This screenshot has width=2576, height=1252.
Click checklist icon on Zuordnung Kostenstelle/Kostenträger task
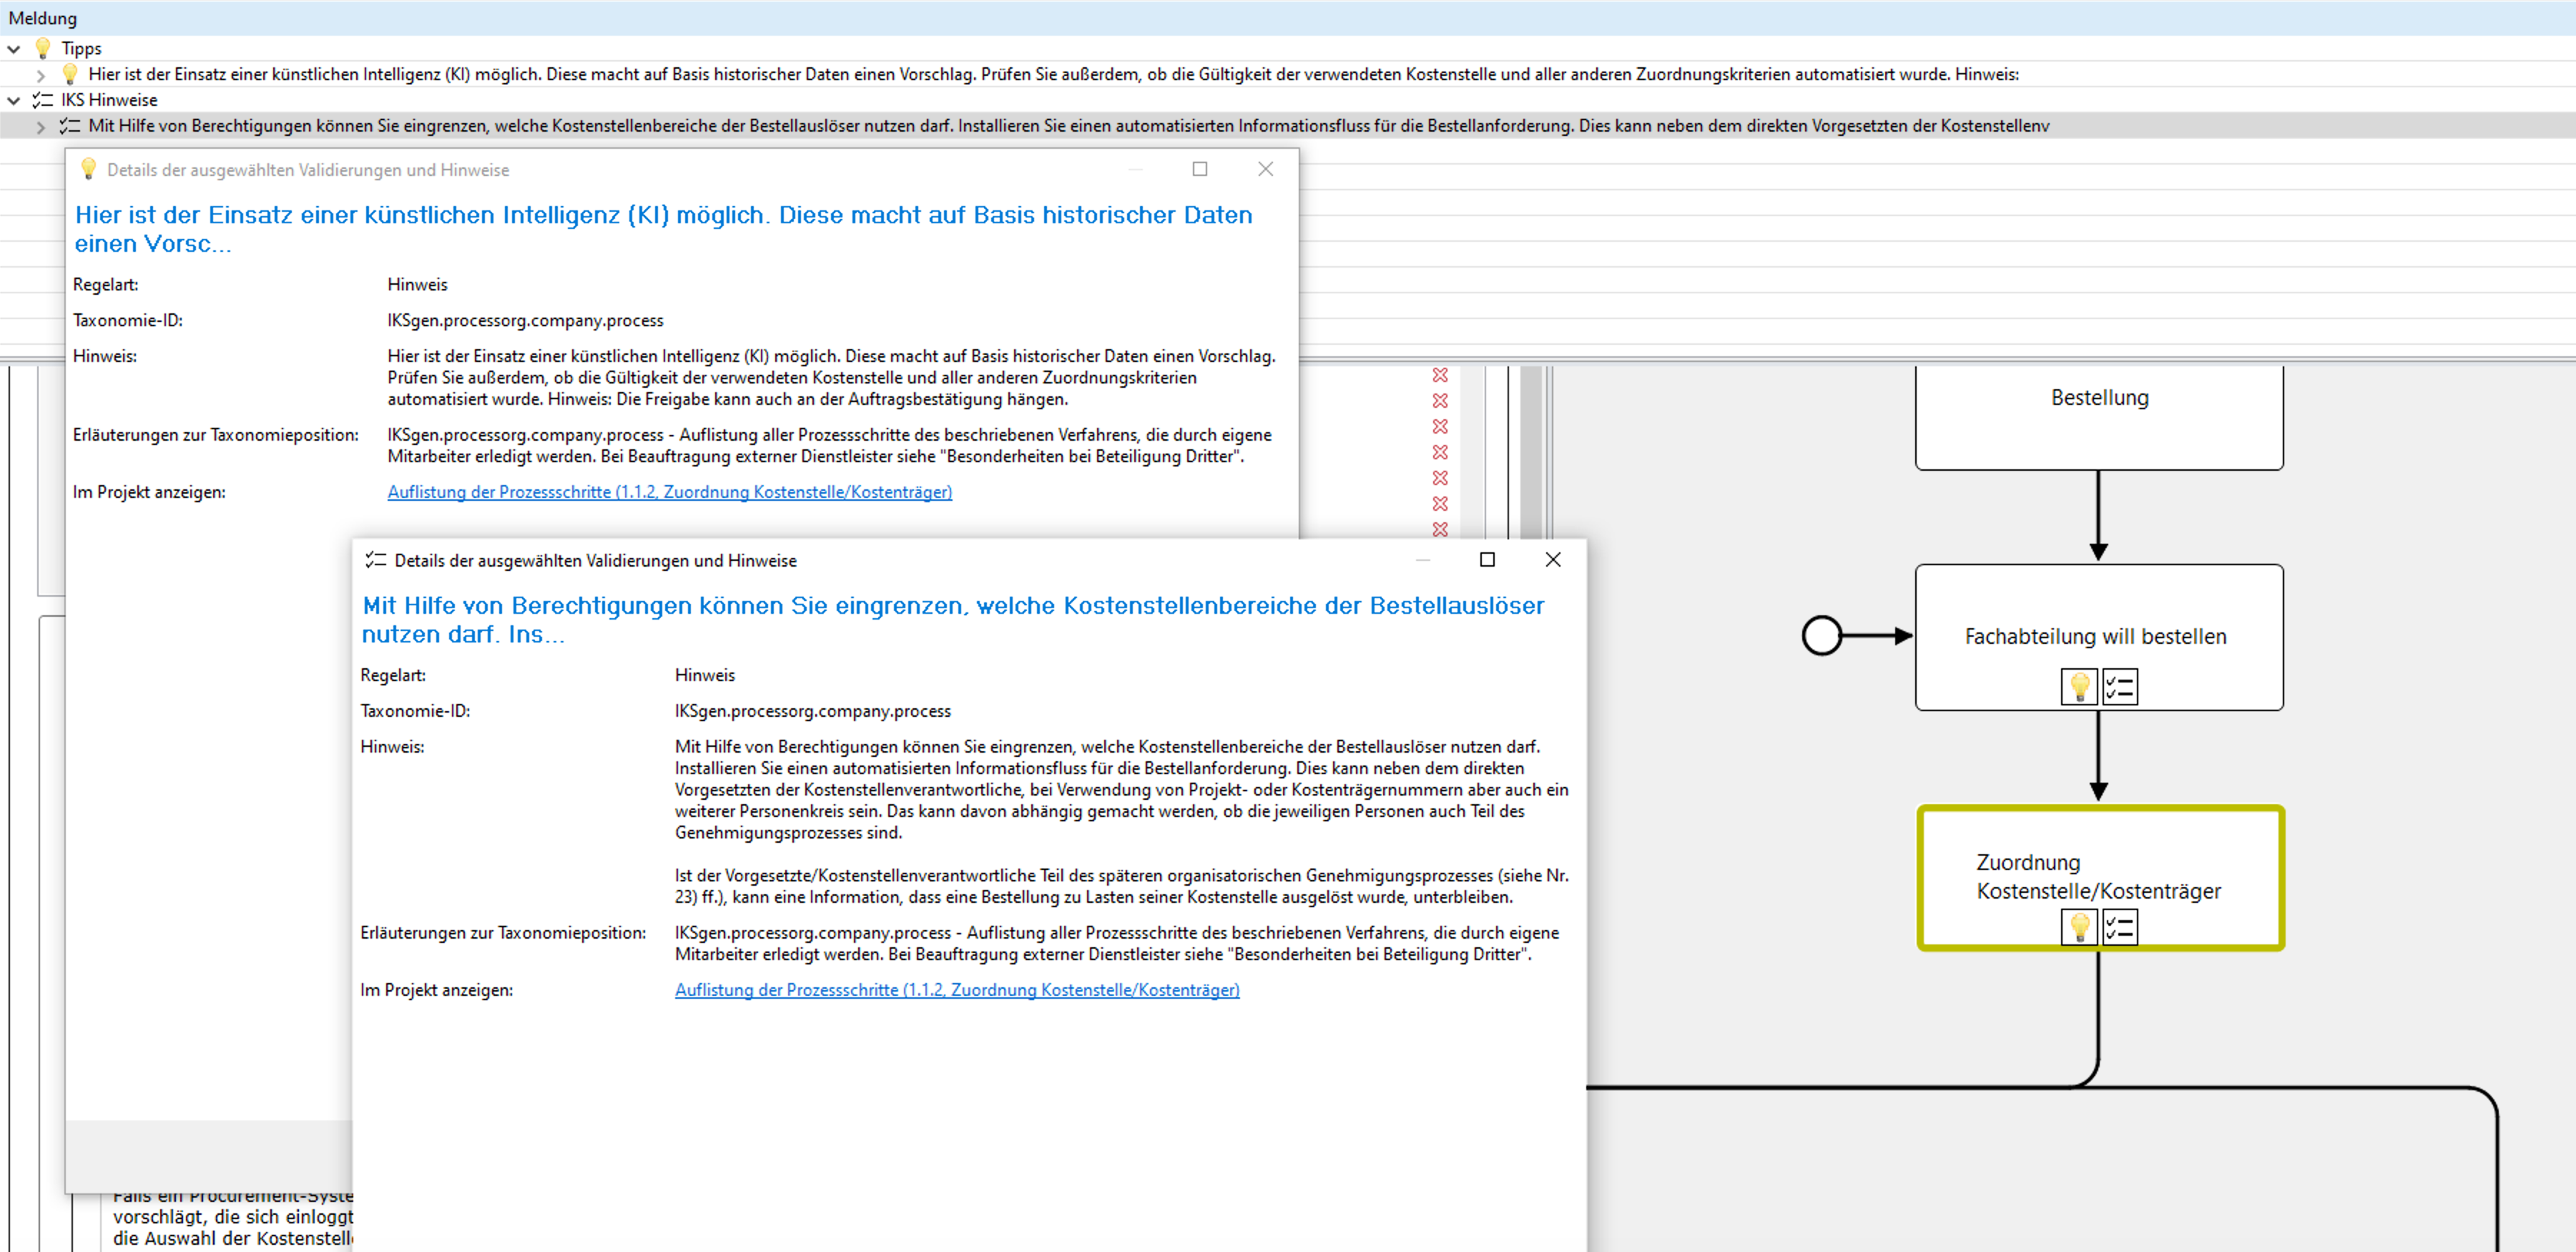2119,927
